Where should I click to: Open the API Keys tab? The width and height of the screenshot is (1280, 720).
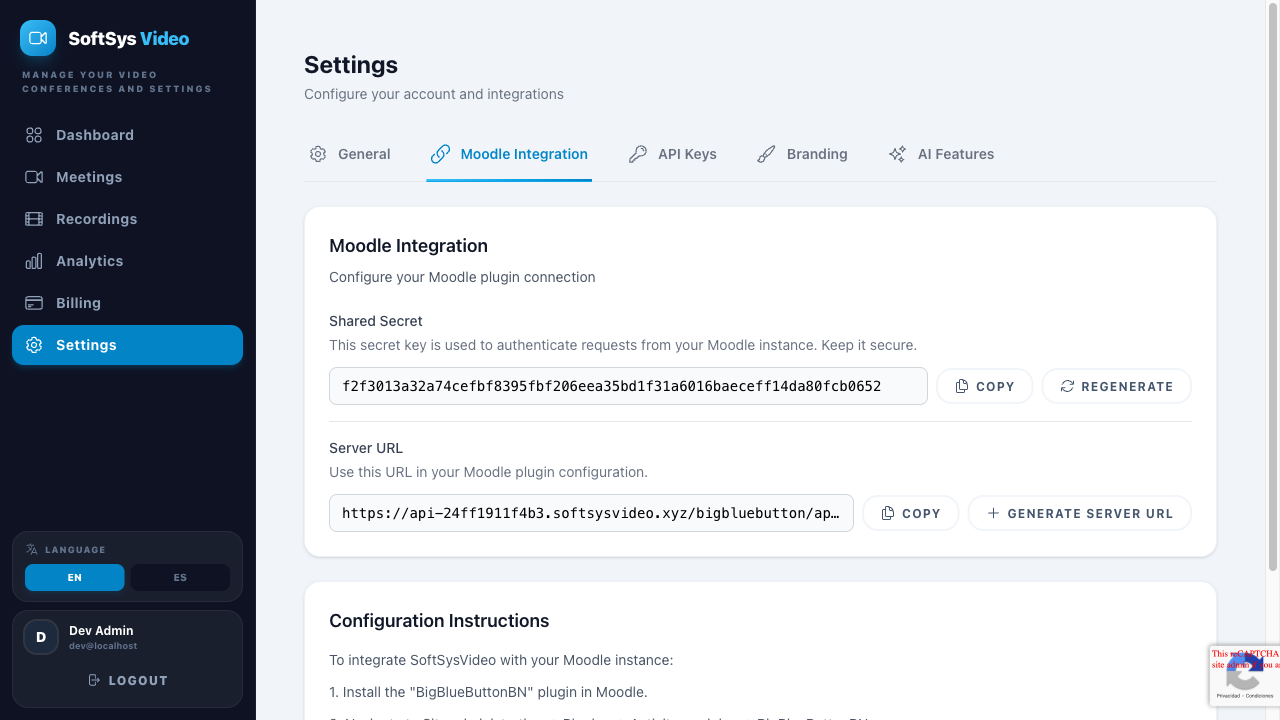click(x=672, y=154)
